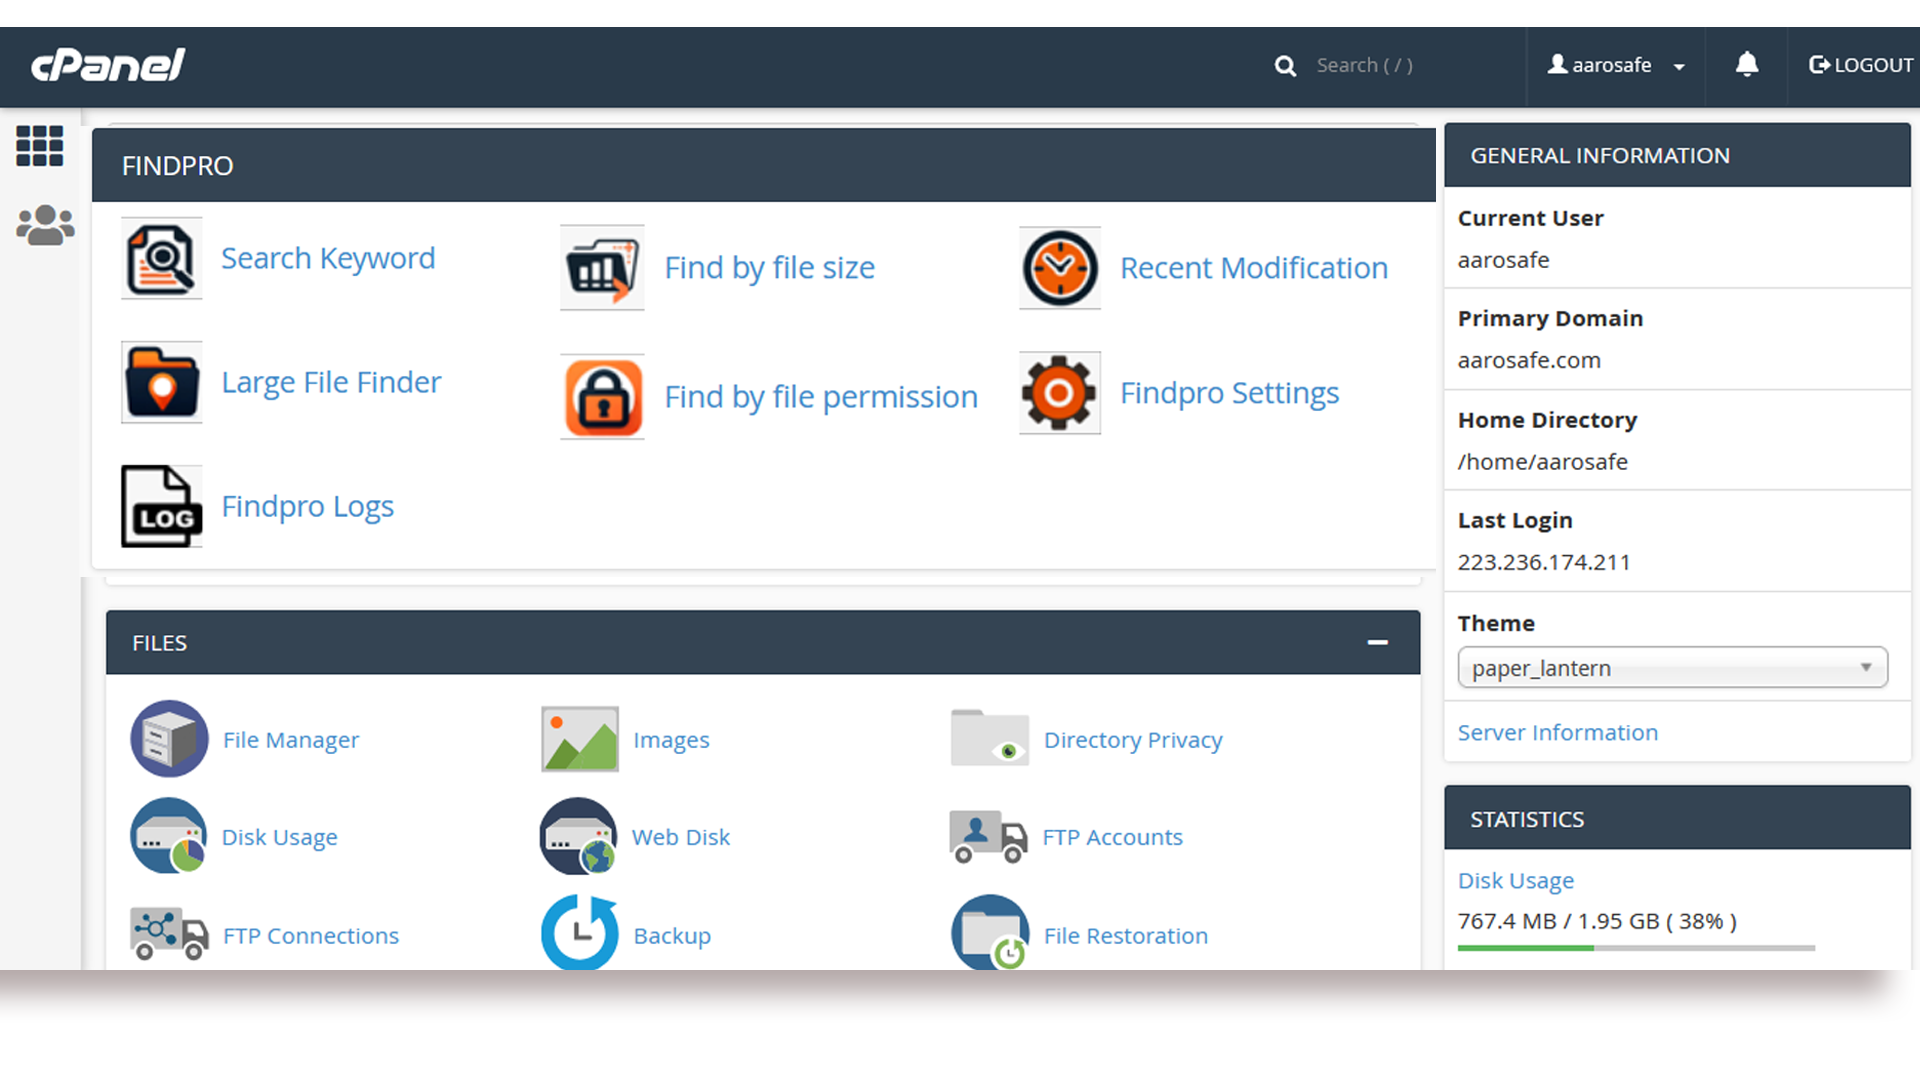
Task: Open the Find by file permission lock icon
Action: [x=602, y=397]
